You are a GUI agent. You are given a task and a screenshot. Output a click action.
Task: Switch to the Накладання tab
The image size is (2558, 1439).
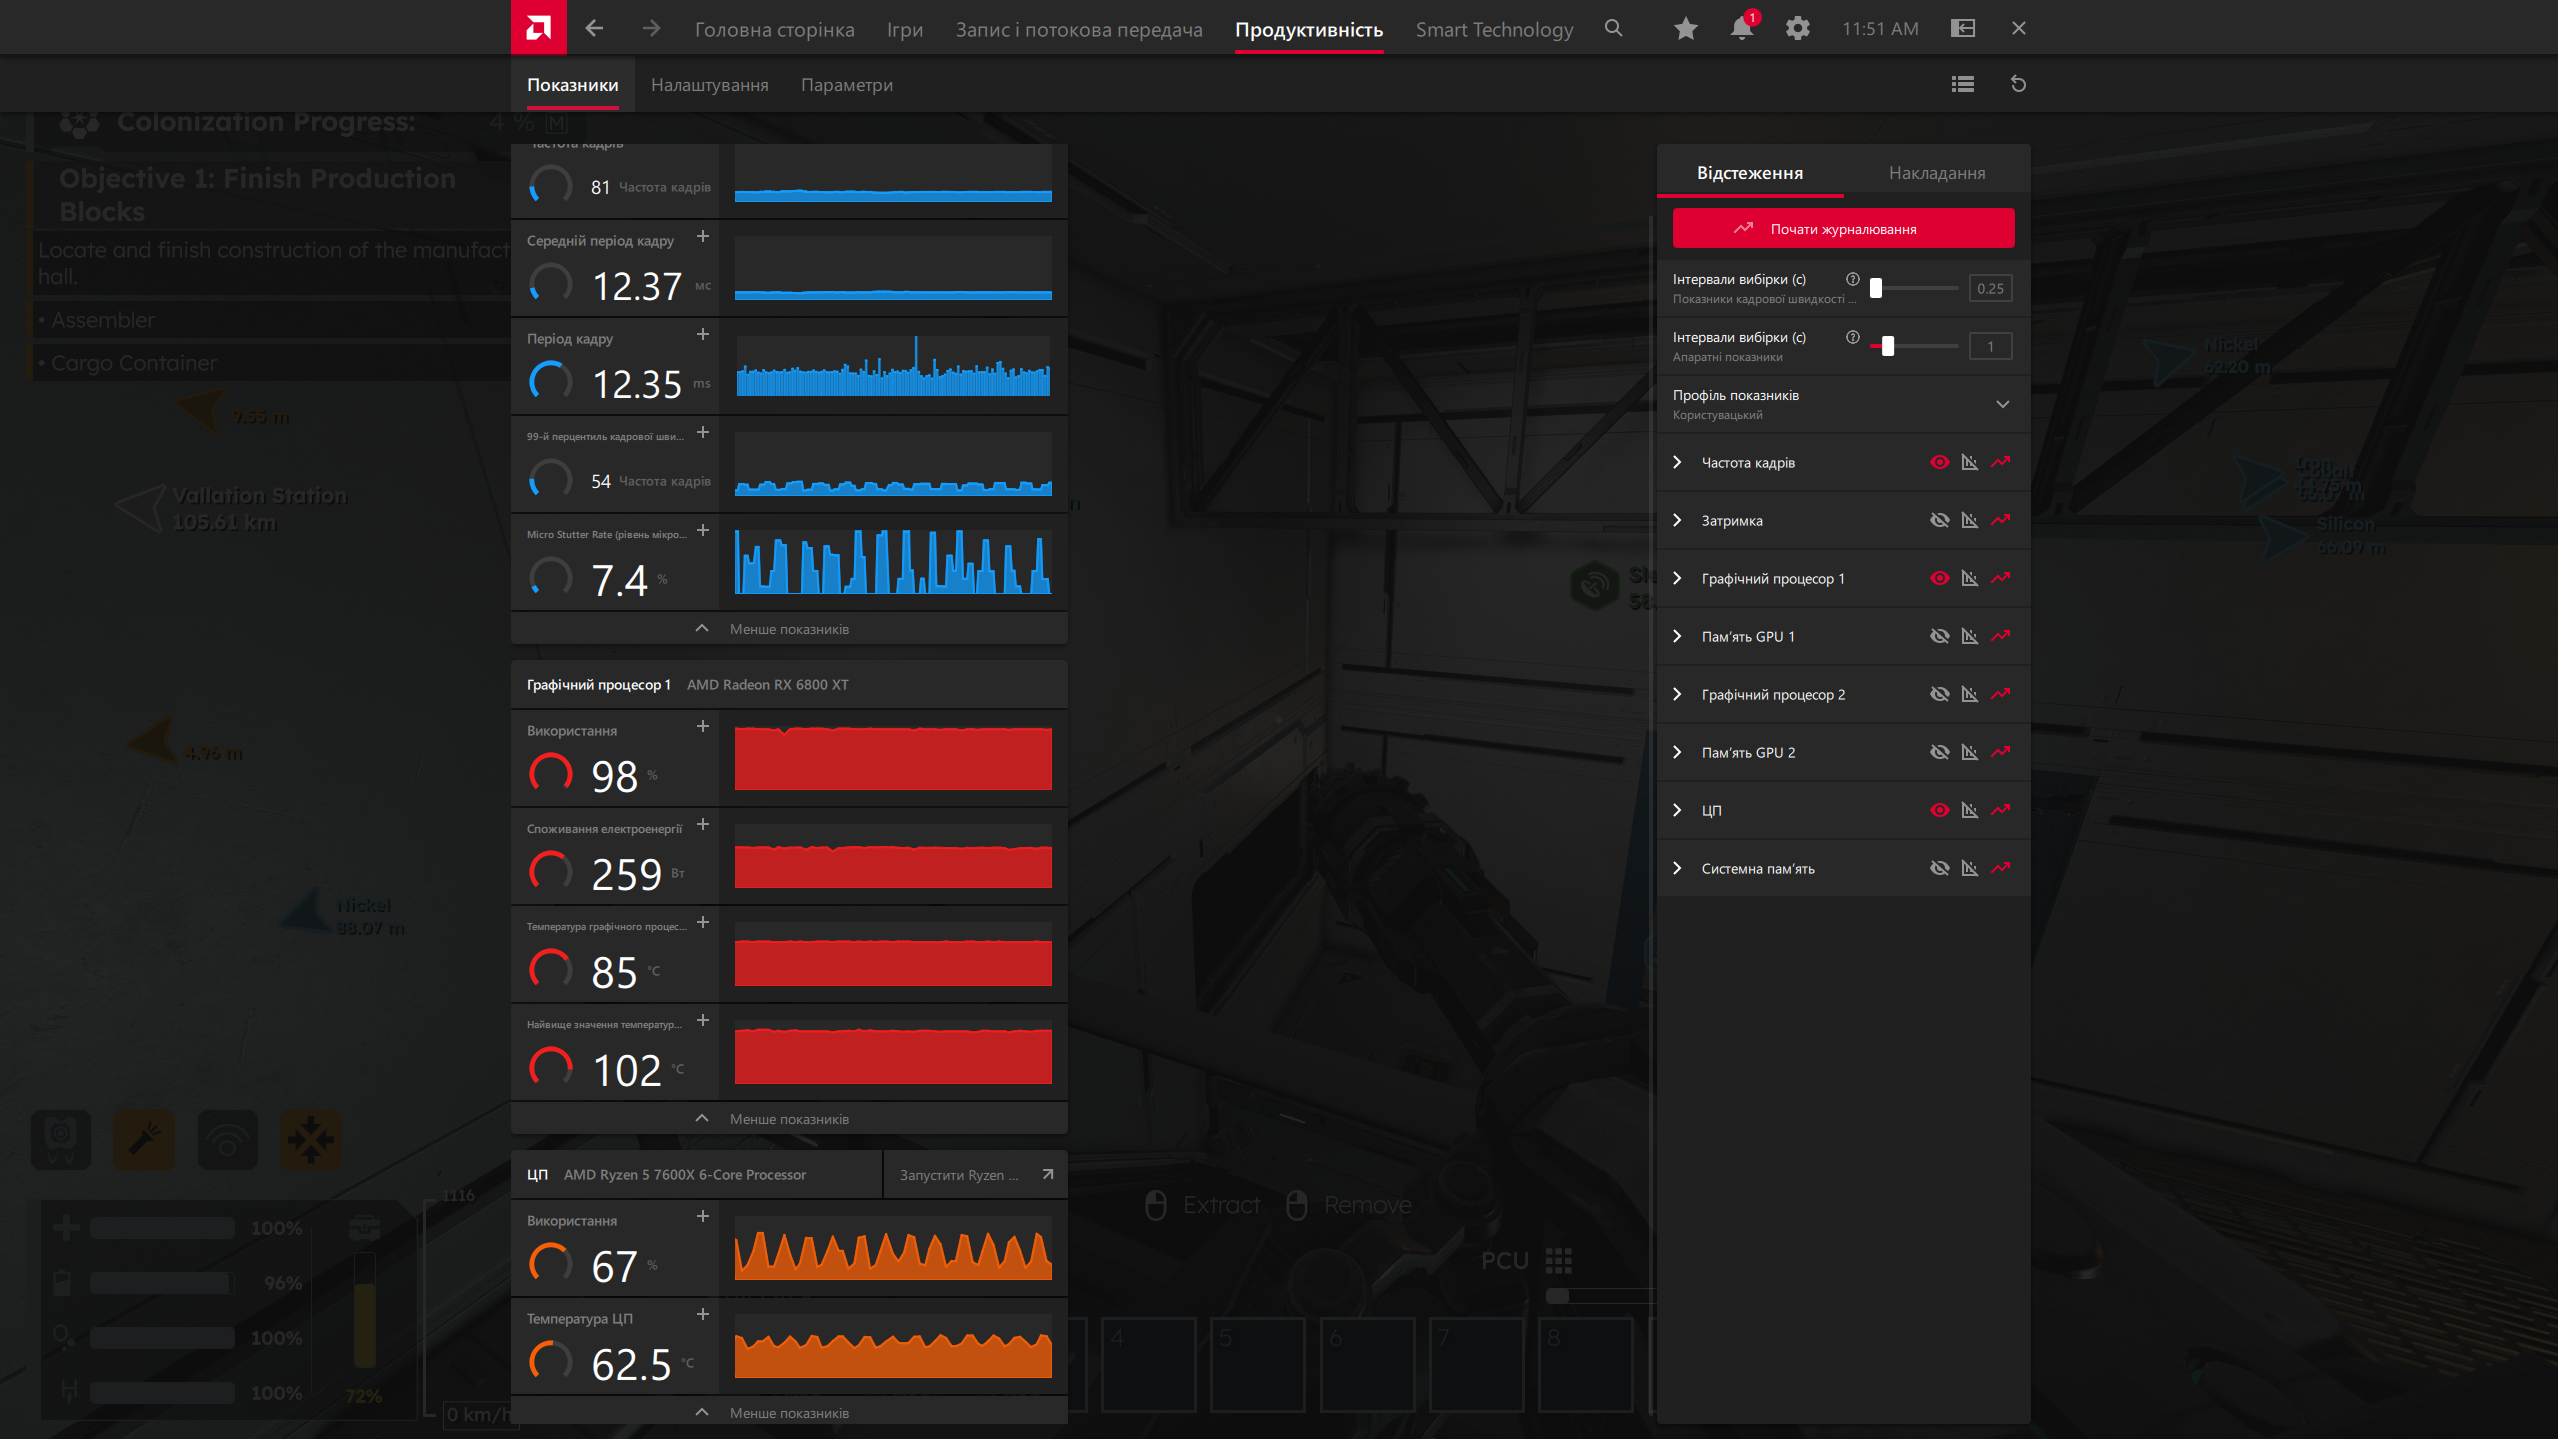1936,173
